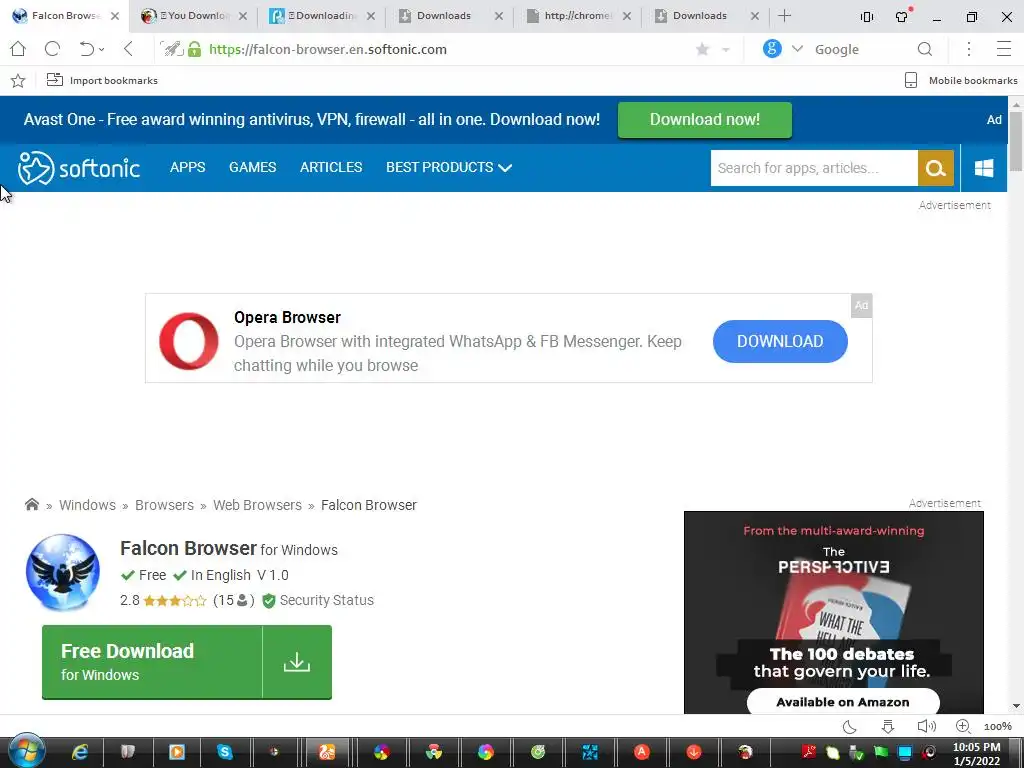Click the Ad badge on Opera banner
Viewport: 1024px width, 768px height.
(861, 306)
